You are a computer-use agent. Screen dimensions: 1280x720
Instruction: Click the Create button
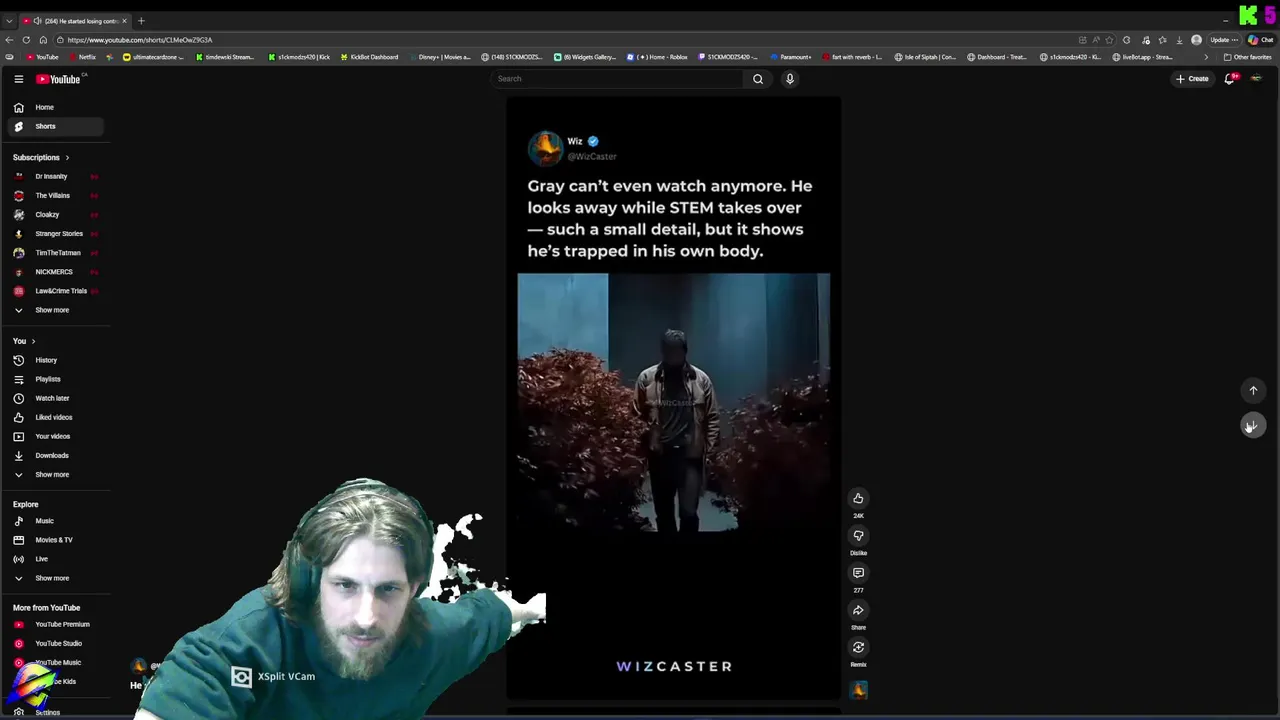click(1192, 79)
